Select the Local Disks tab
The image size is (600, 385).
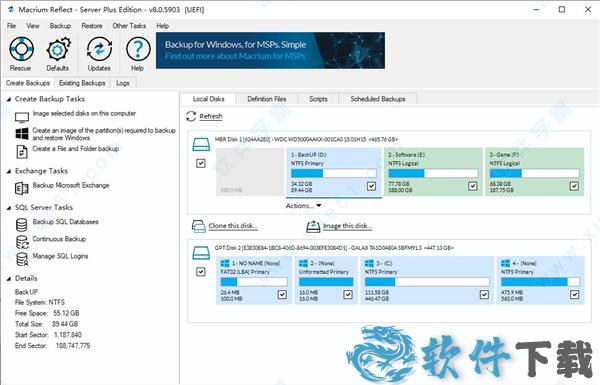tap(209, 99)
